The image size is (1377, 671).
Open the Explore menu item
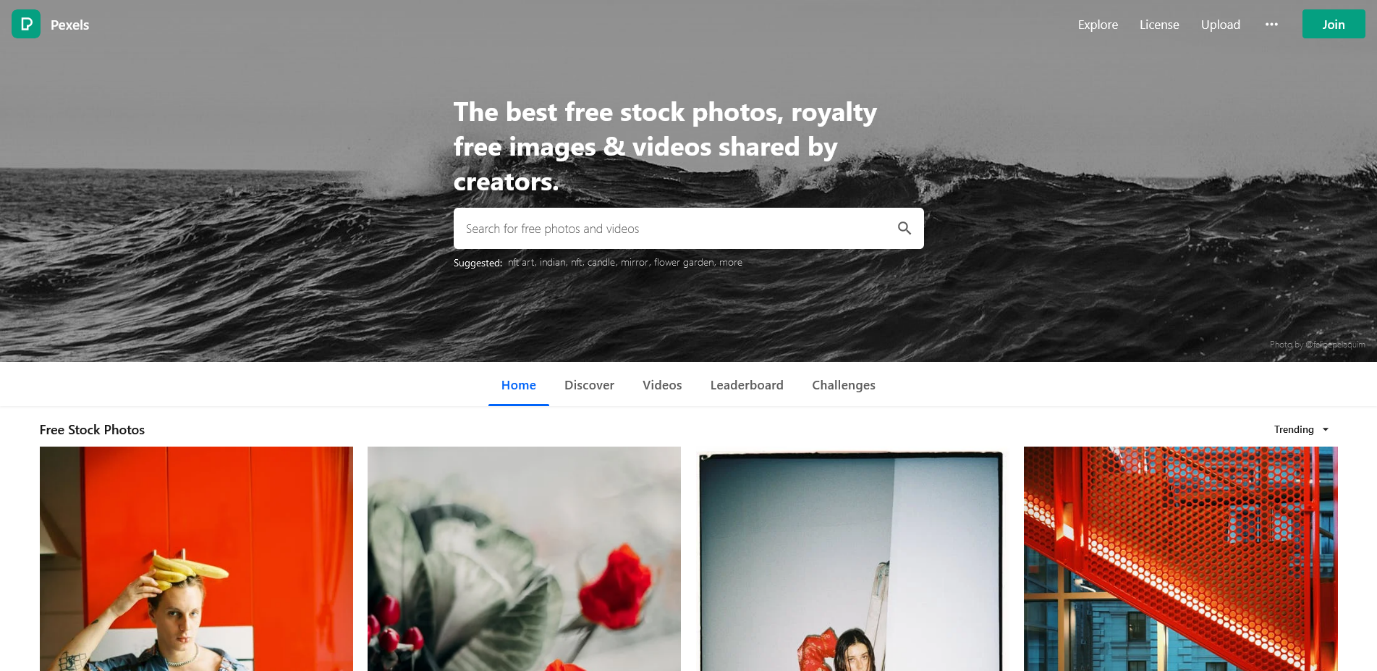(1098, 25)
